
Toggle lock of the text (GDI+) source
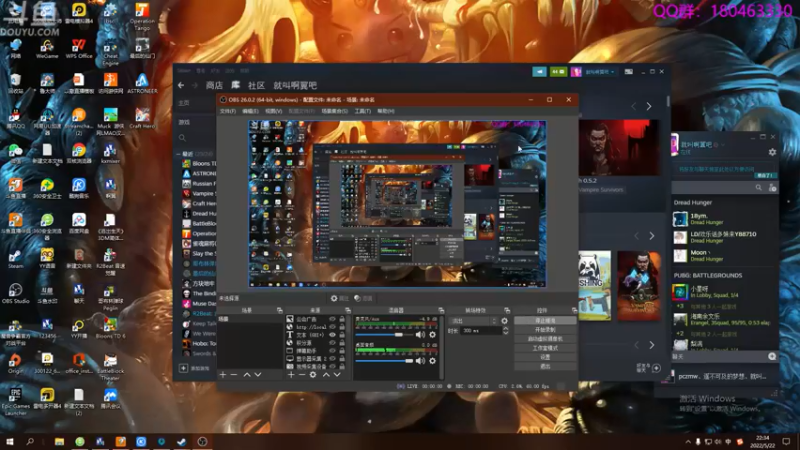pos(342,335)
